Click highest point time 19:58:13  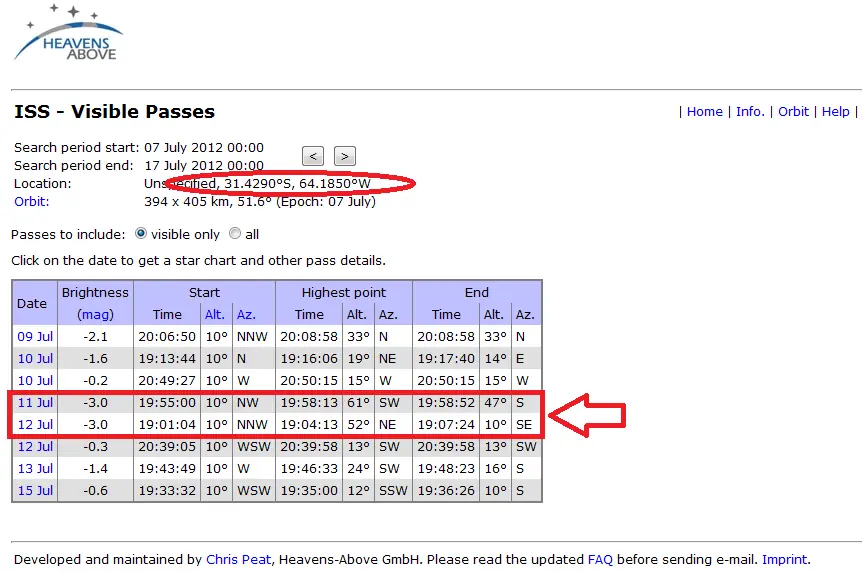click(309, 402)
